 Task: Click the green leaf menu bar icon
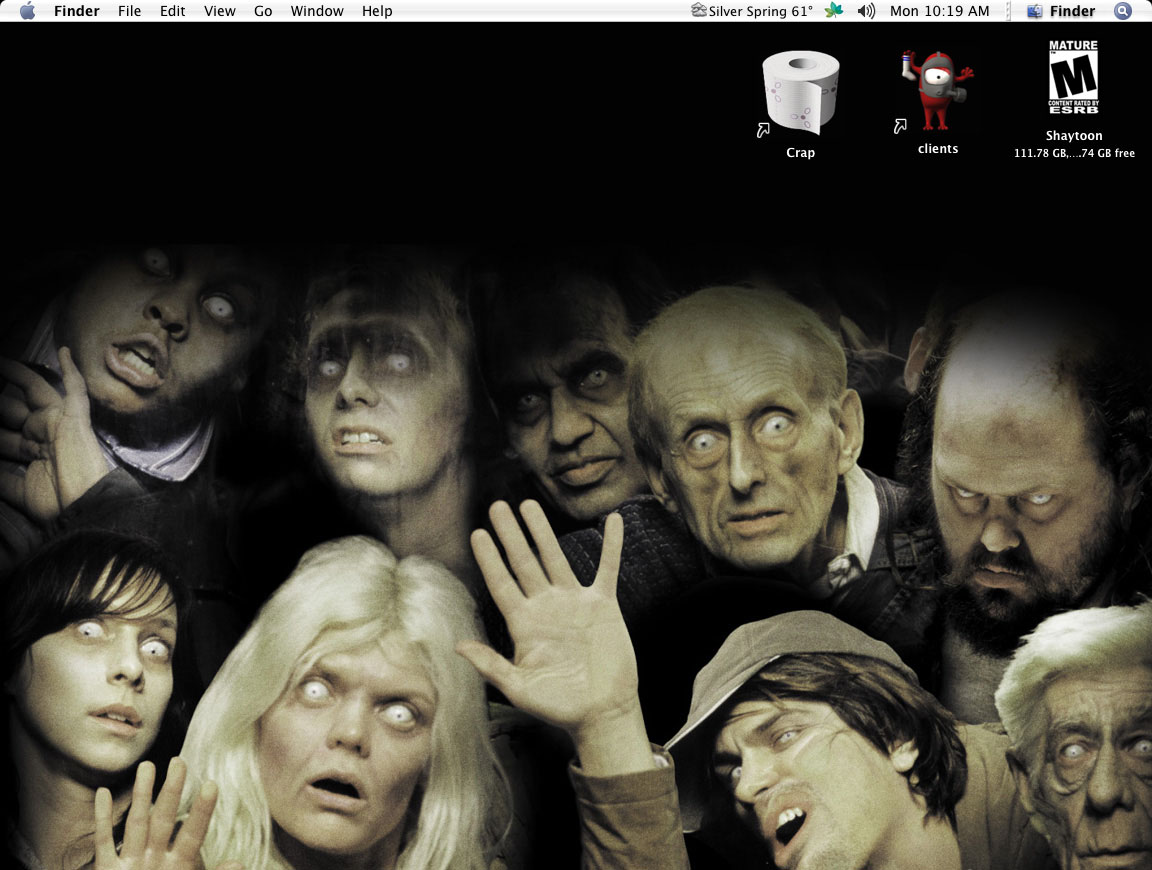[833, 11]
